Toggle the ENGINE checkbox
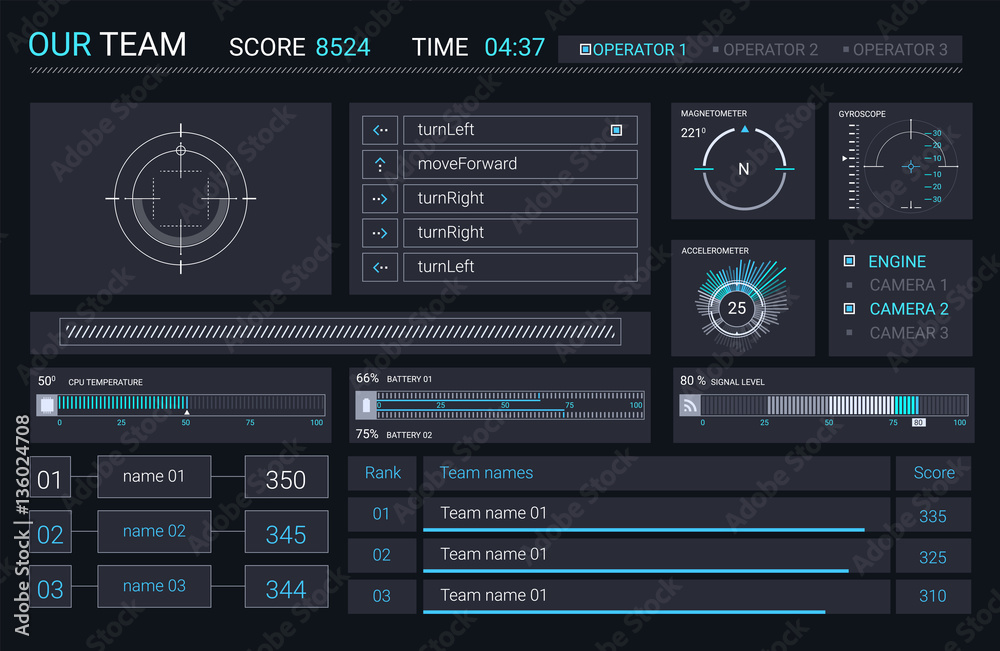The width and height of the screenshot is (1000, 651). (849, 261)
